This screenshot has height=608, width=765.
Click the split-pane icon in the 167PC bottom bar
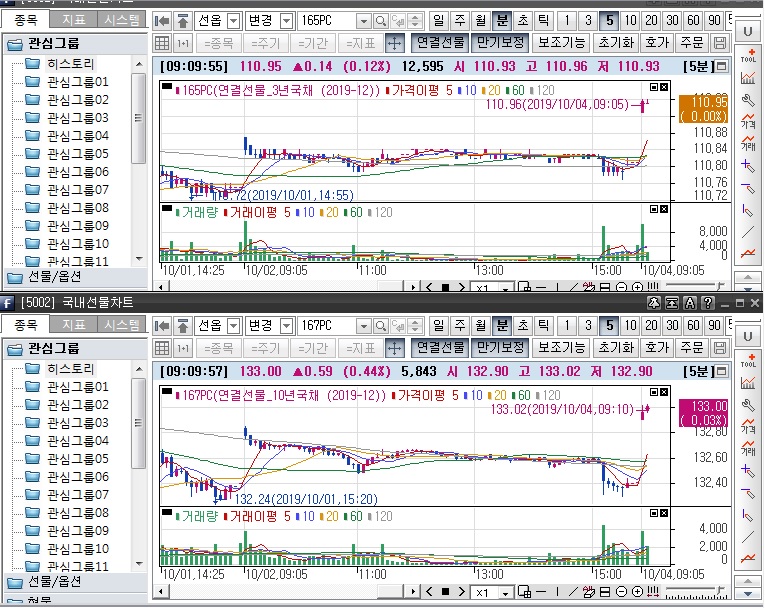coord(605,592)
